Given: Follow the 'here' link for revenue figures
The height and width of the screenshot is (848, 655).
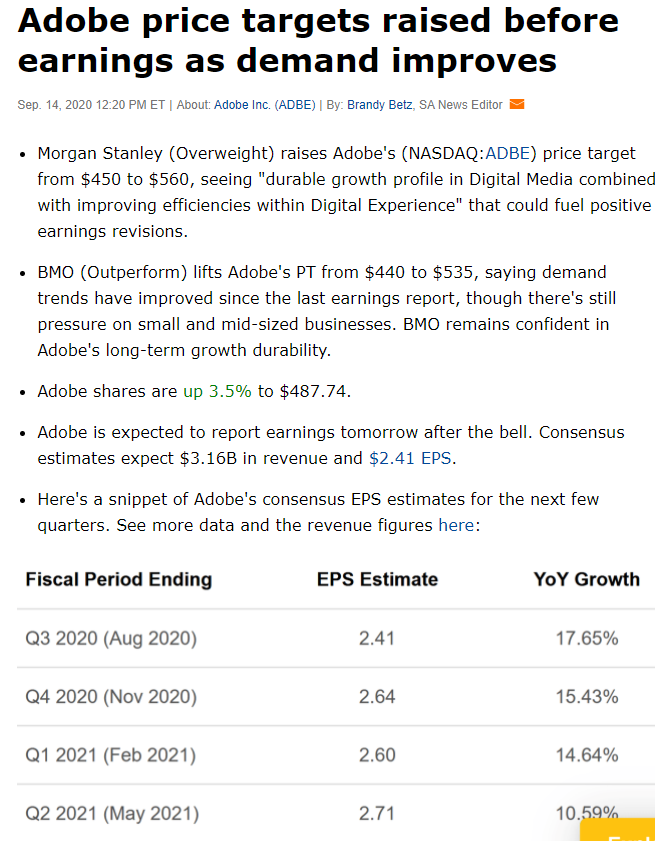Looking at the screenshot, I should click(456, 525).
